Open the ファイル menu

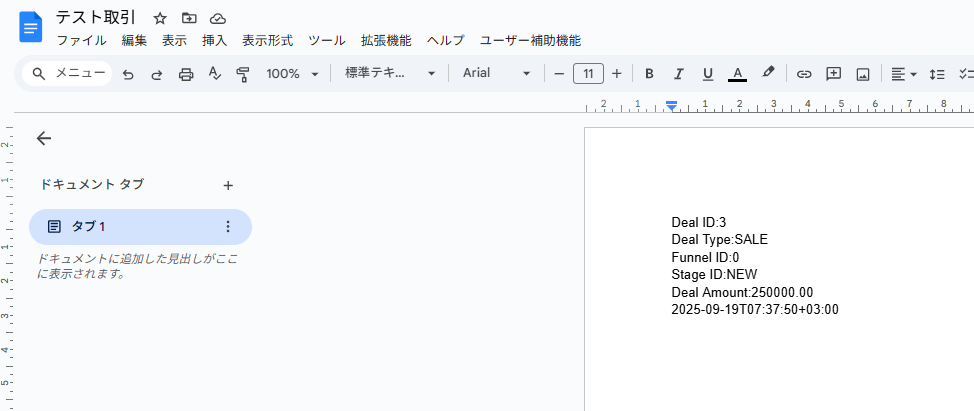(x=81, y=41)
